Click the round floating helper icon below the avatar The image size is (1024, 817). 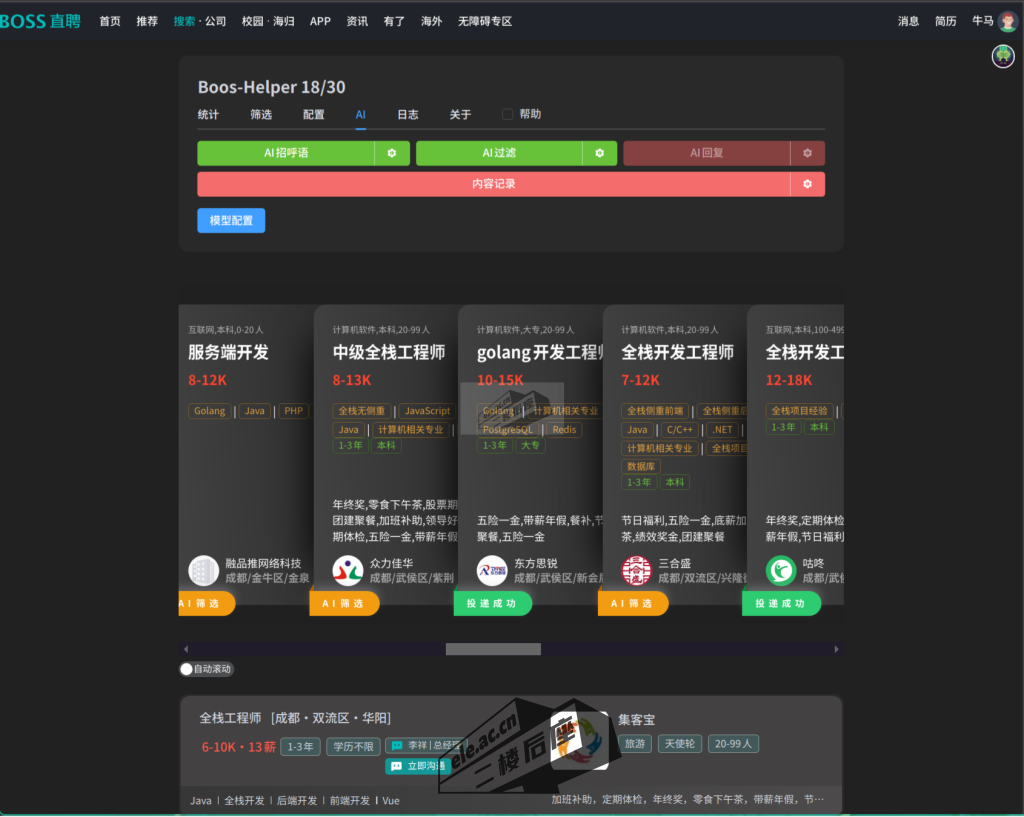click(x=1003, y=56)
